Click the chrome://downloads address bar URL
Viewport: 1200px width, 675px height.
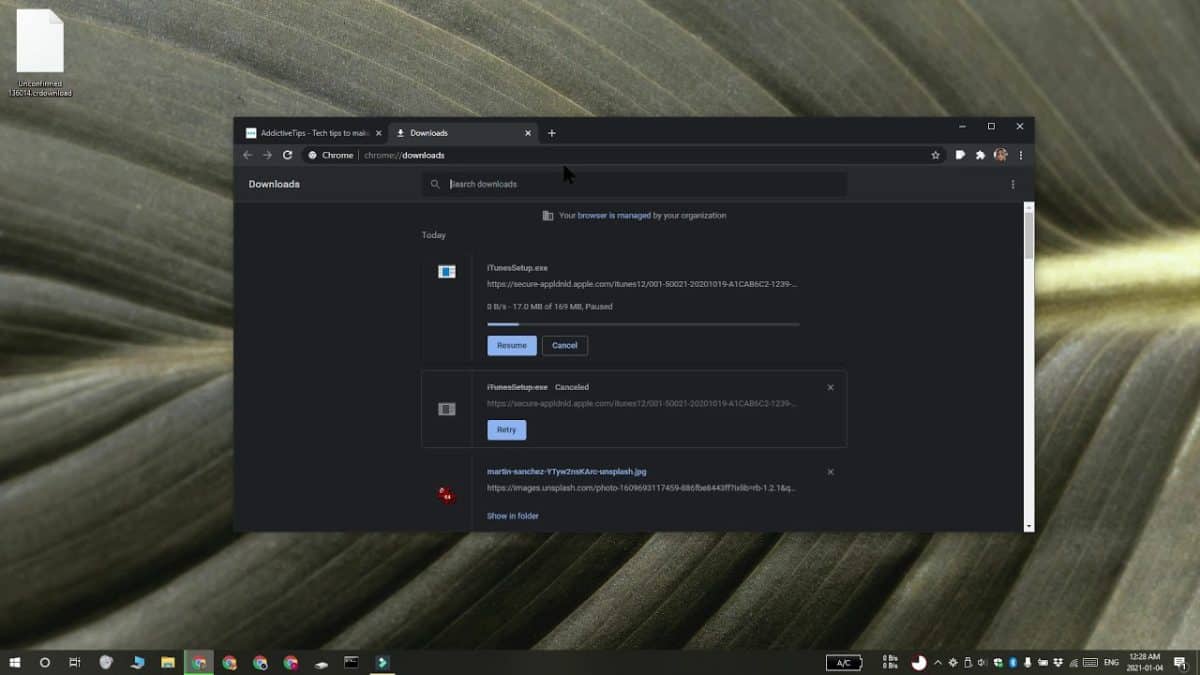(405, 155)
